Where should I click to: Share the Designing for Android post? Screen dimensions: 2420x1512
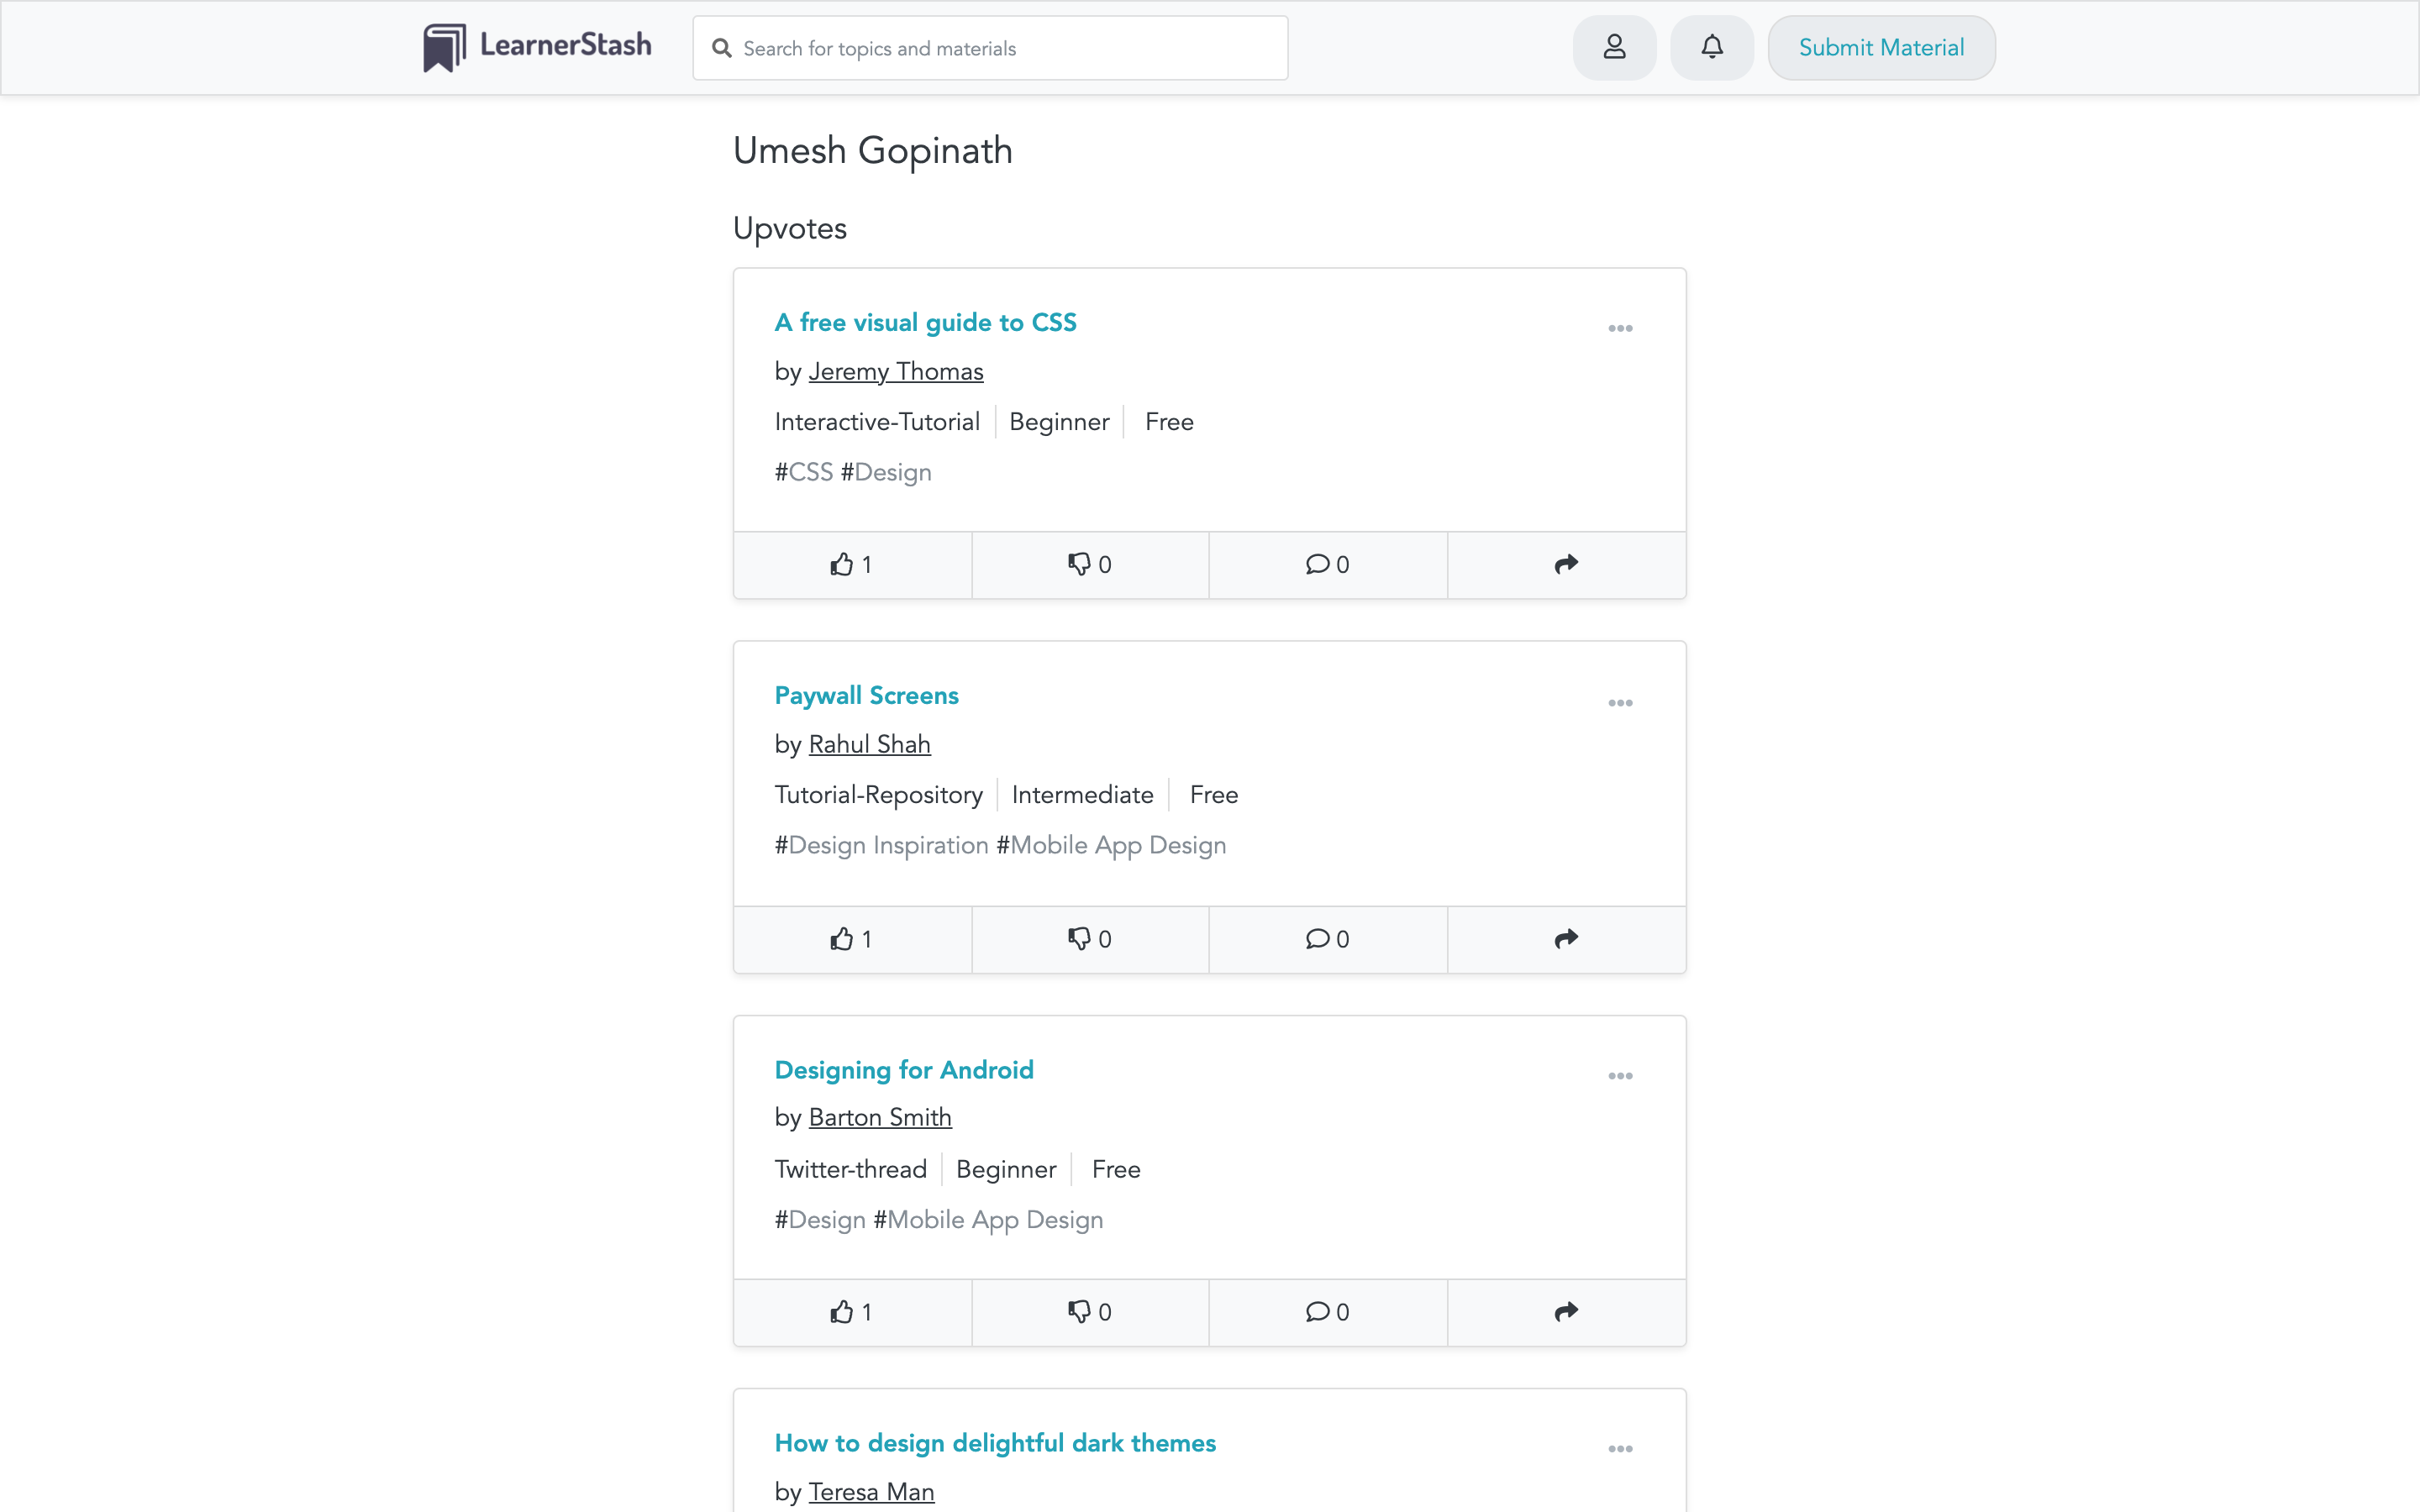(1565, 1312)
